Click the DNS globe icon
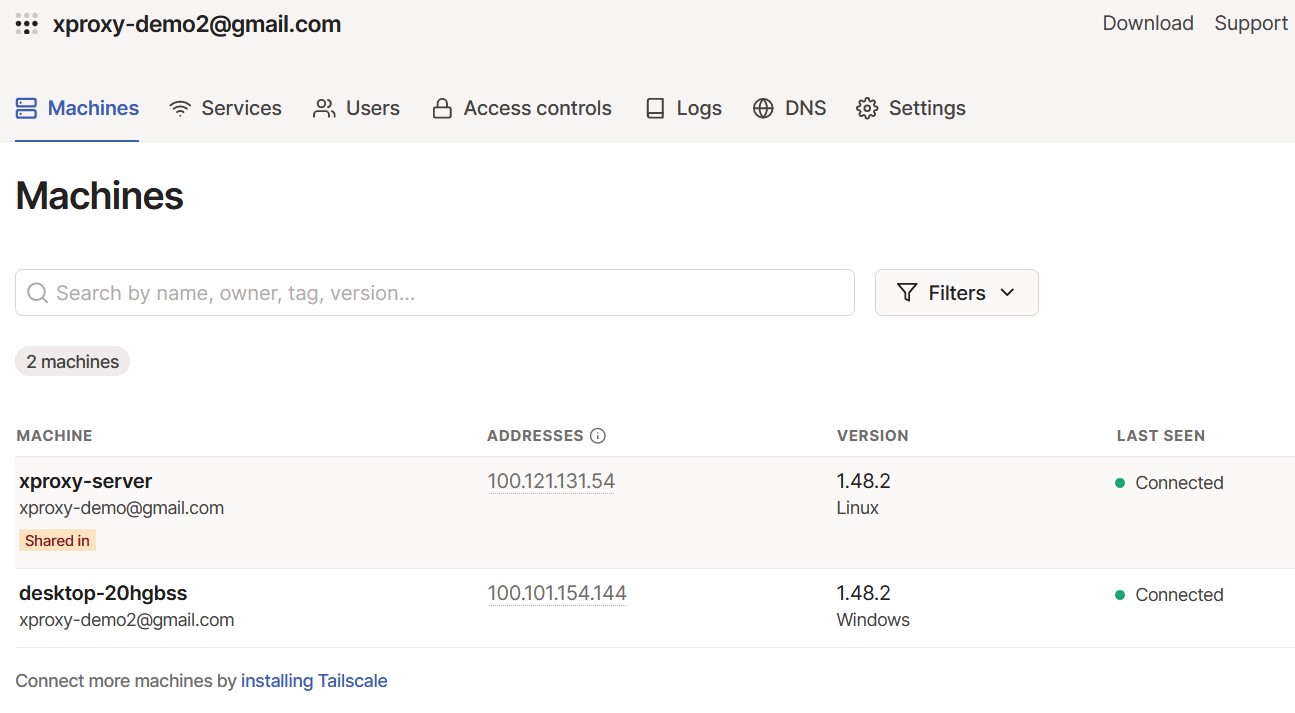 (x=763, y=108)
